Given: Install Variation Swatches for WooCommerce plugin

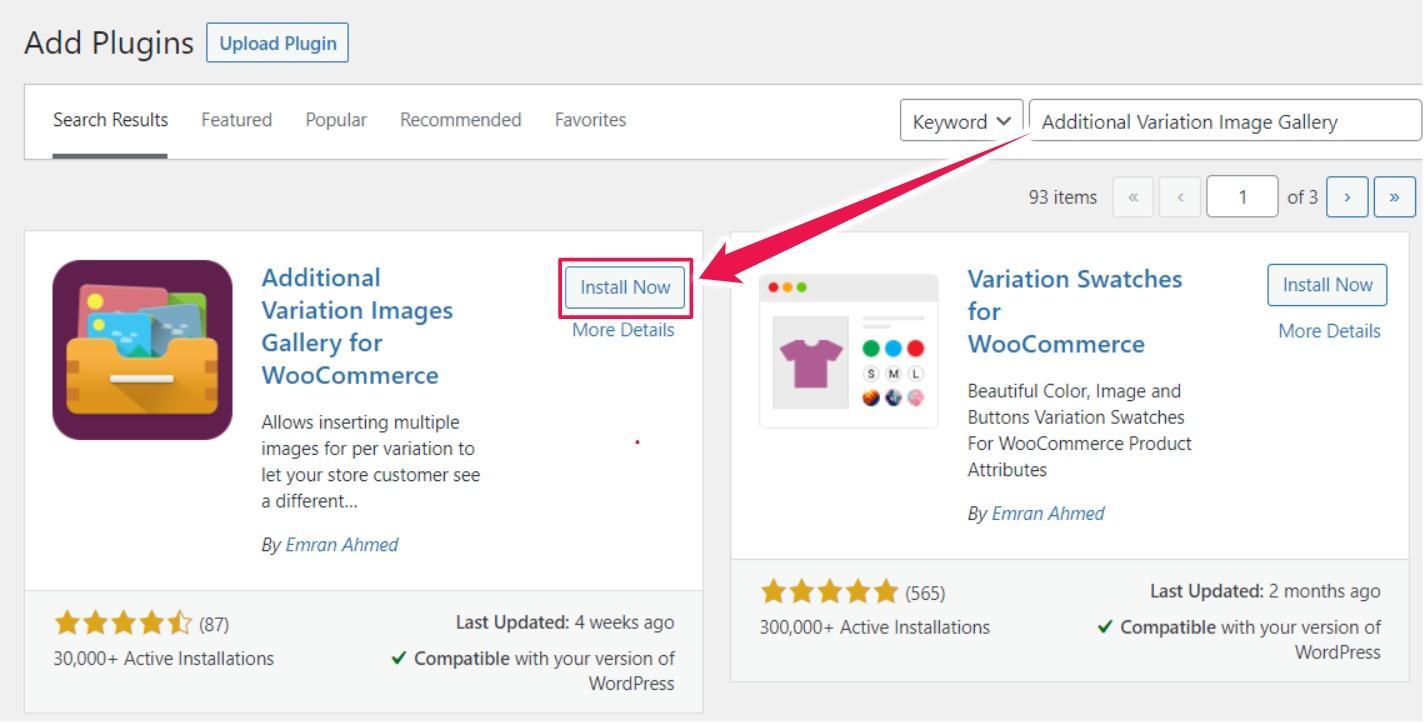Looking at the screenshot, I should [x=1327, y=285].
